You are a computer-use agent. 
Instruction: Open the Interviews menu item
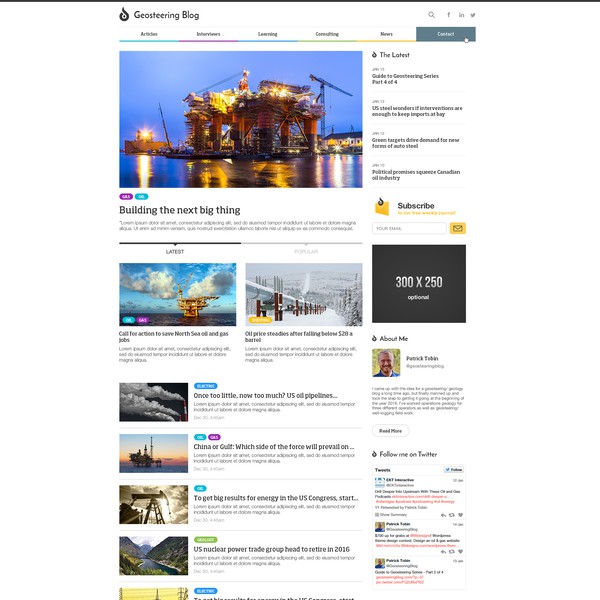tap(208, 34)
